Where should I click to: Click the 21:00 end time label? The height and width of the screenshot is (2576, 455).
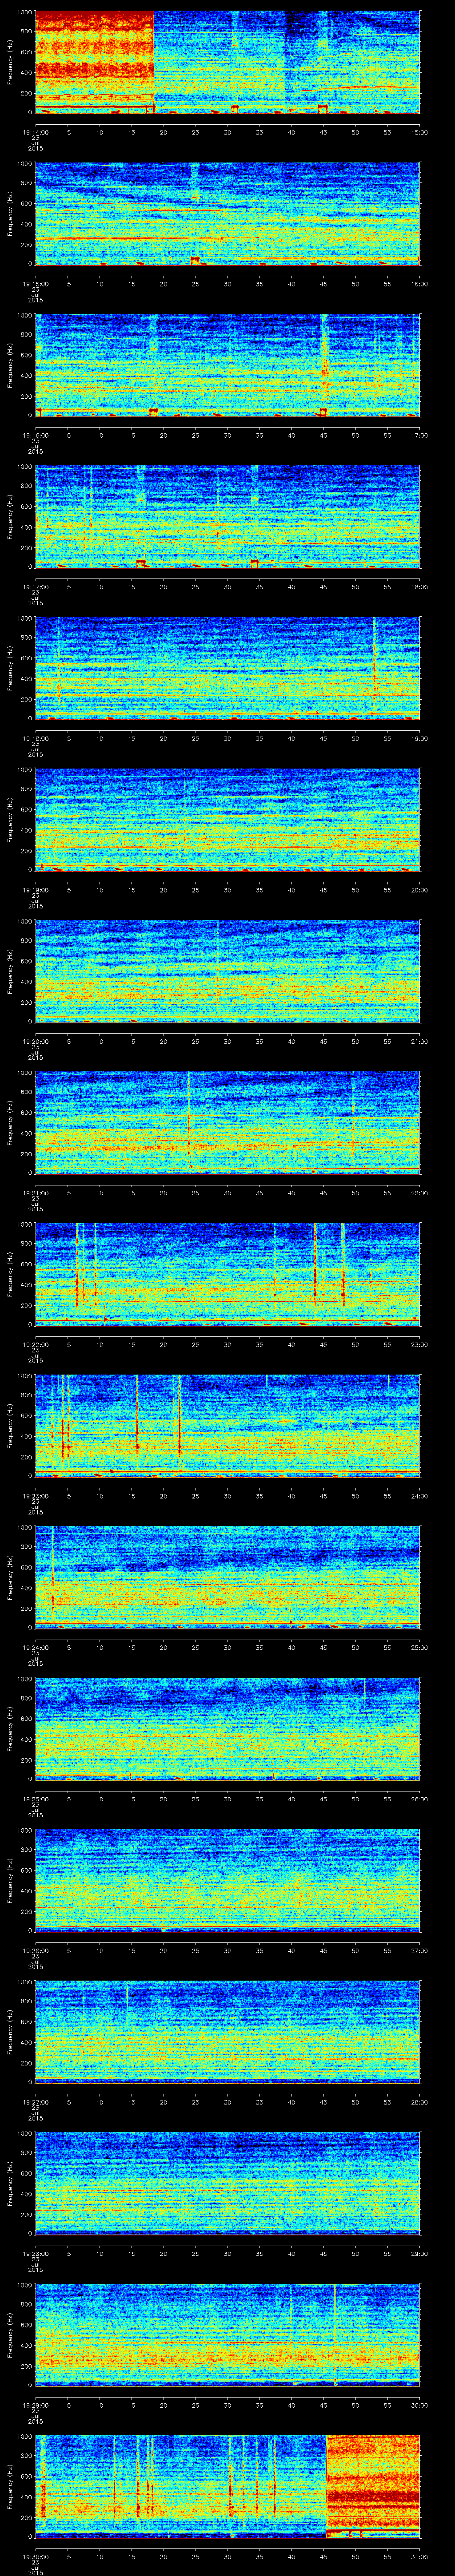point(419,1041)
